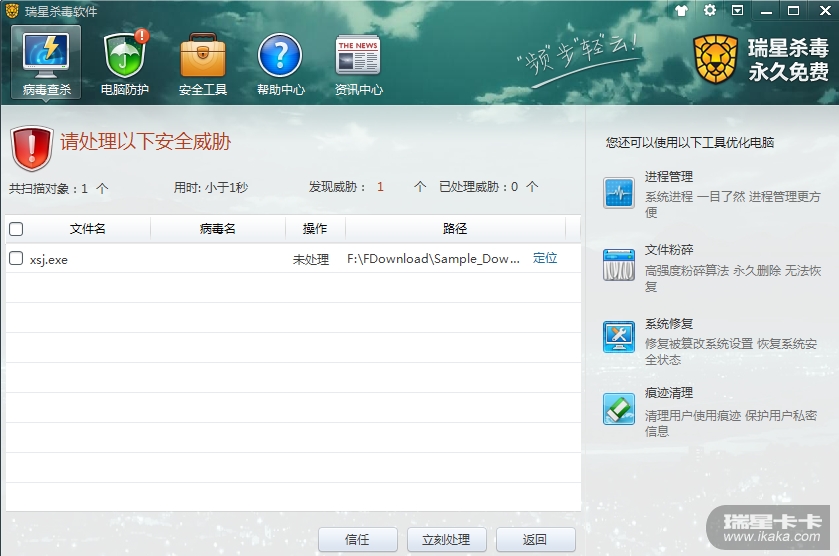Click the 用时: 小于1秒 text

pyautogui.click(x=210, y=187)
